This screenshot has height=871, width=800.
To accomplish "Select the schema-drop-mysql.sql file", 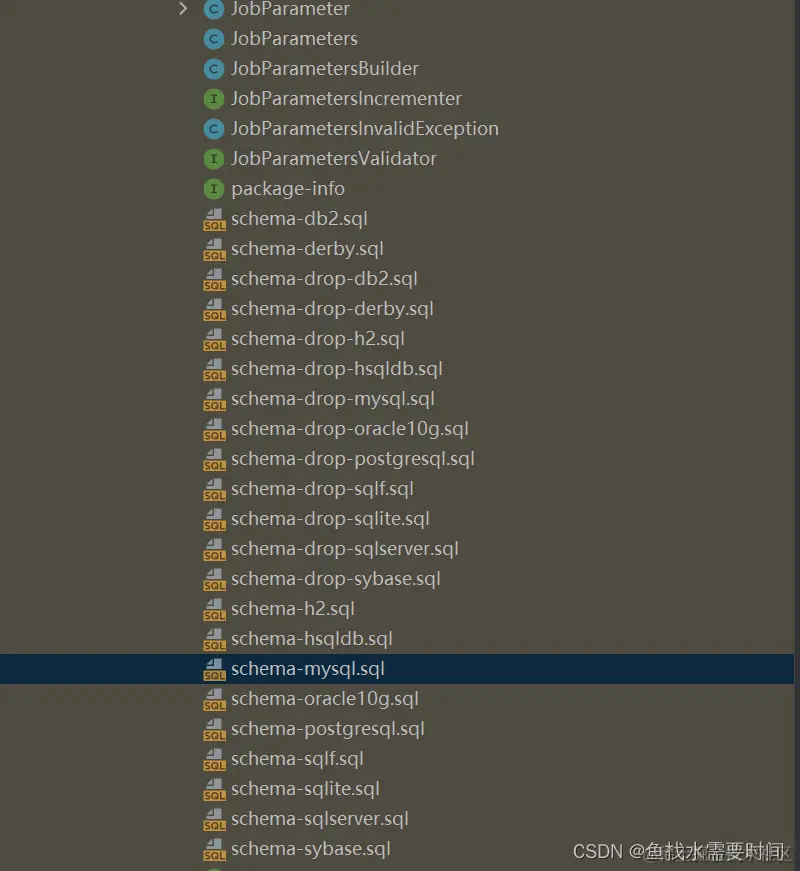I will click(x=333, y=399).
